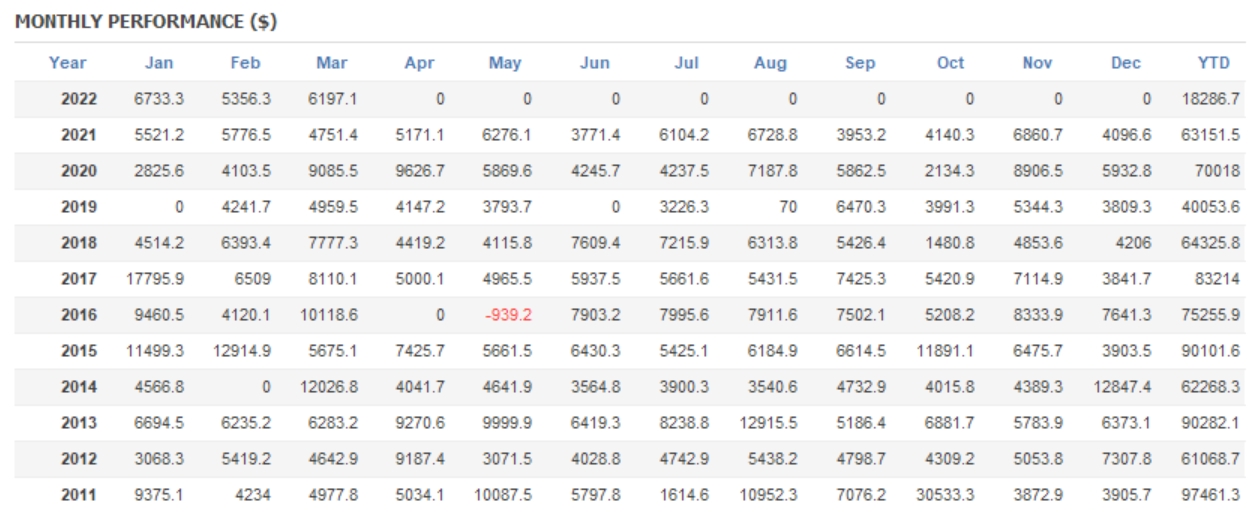Sort by the Jan column header
Viewport: 1257px width, 517px height.
[x=158, y=63]
